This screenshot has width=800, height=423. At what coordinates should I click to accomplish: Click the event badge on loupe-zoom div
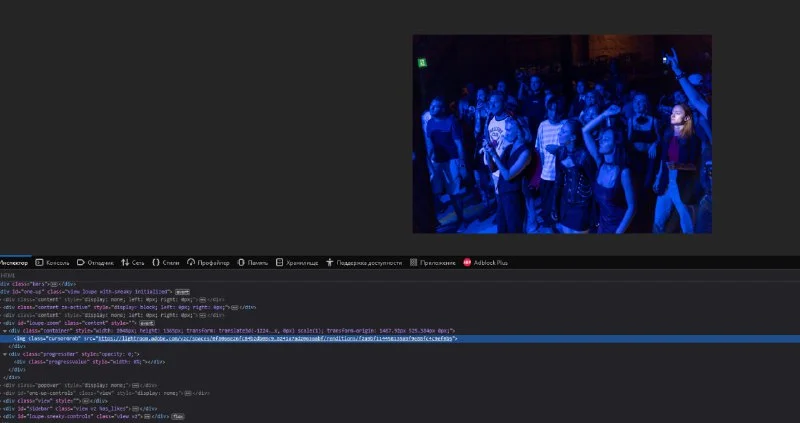click(x=145, y=323)
